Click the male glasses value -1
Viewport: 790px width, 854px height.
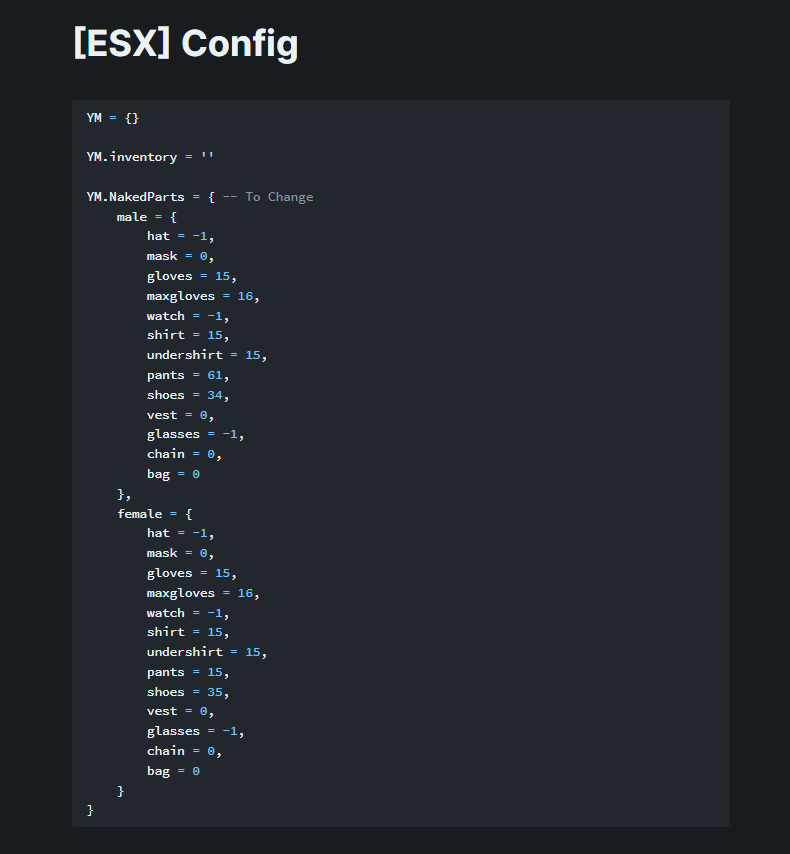coord(230,434)
